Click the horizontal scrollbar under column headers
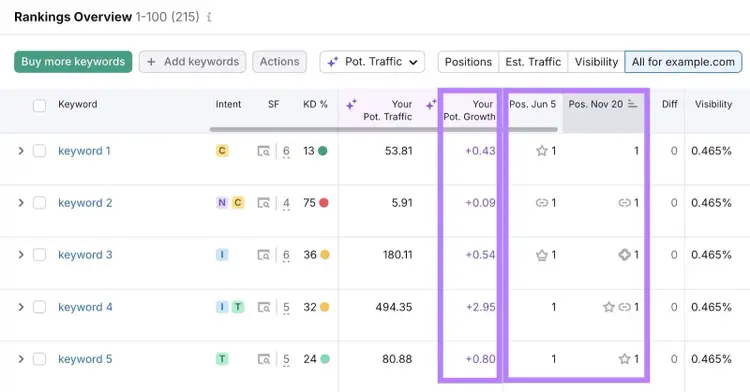 (384, 130)
